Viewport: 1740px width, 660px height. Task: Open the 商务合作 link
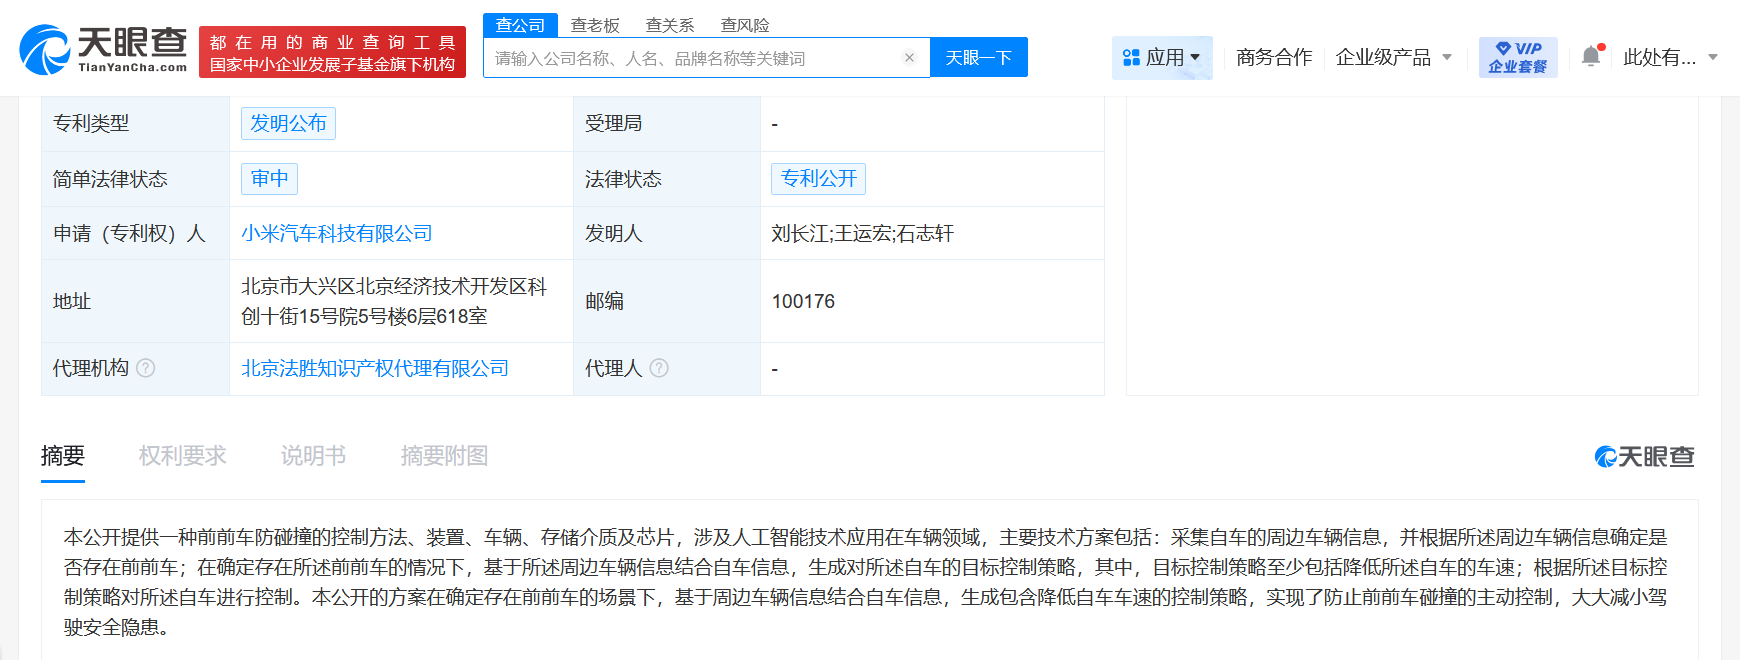tap(1274, 57)
